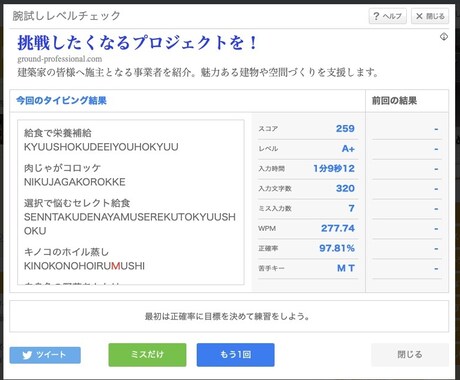This screenshot has width=460, height=380.
Task: Click dialog title 腕試しレベルチェック
Action: [66, 16]
